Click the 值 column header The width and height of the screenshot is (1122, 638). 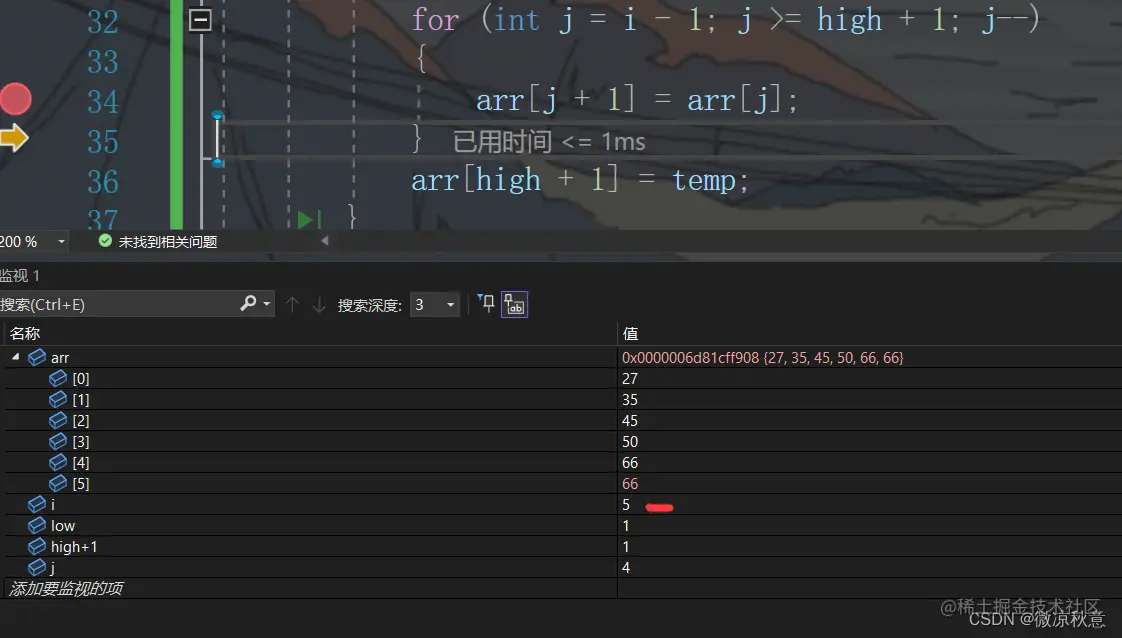[630, 333]
